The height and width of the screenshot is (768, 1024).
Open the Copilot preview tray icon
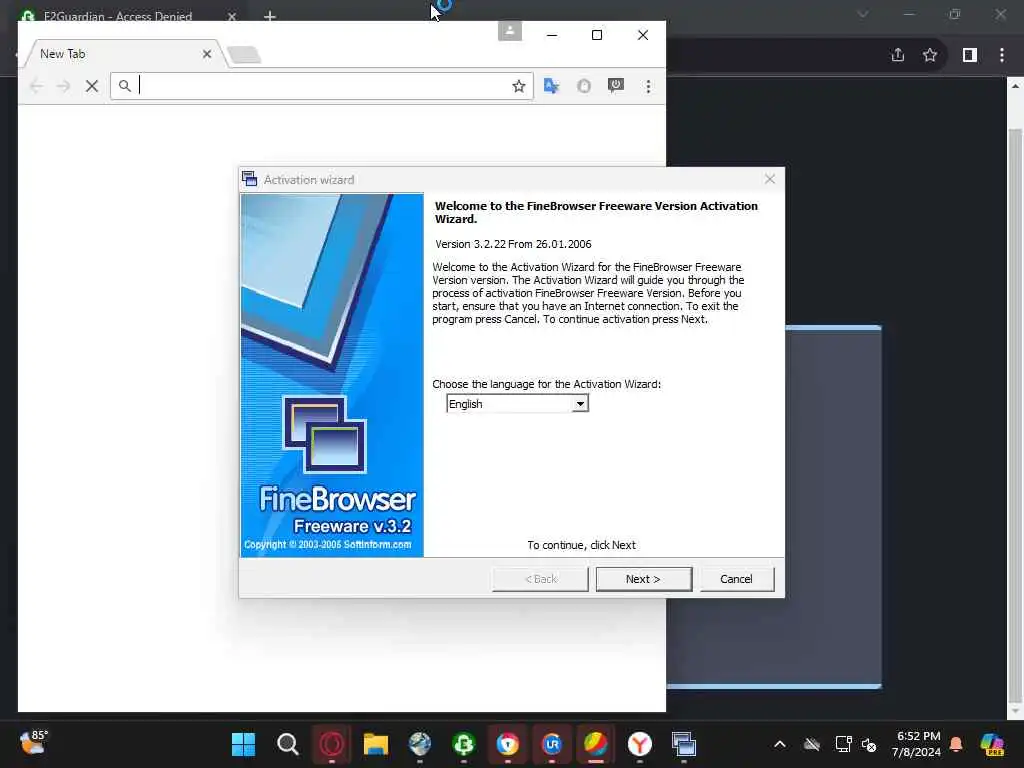click(x=993, y=744)
